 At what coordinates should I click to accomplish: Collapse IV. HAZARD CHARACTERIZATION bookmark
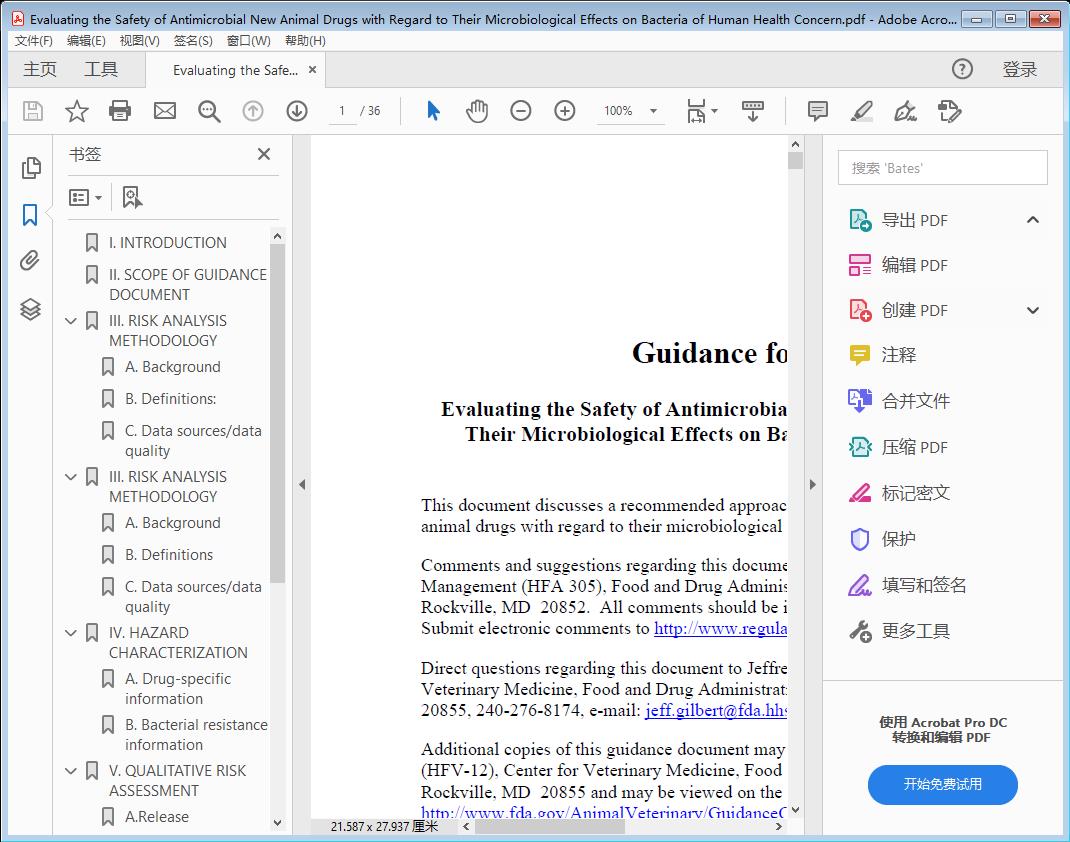(x=71, y=633)
